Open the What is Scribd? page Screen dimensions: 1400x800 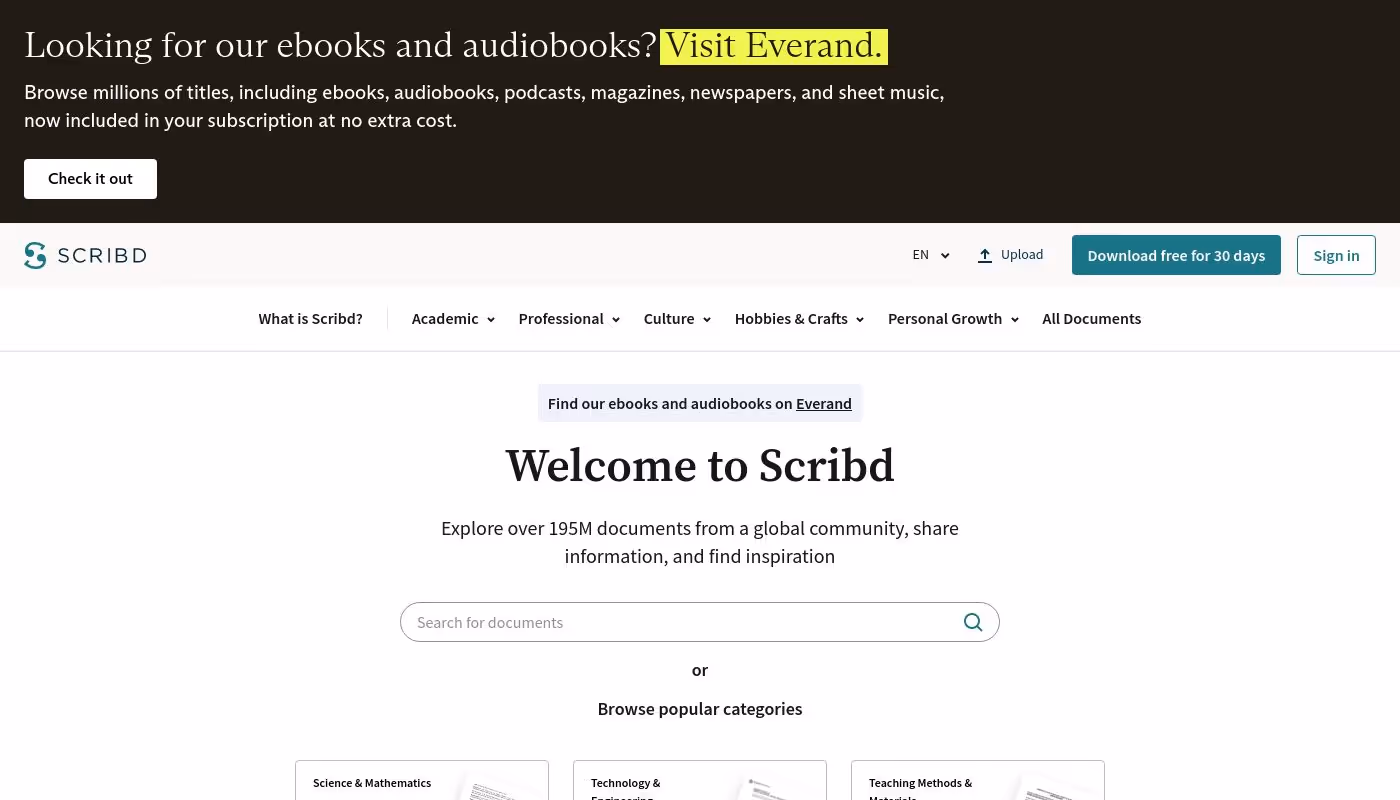click(x=310, y=319)
